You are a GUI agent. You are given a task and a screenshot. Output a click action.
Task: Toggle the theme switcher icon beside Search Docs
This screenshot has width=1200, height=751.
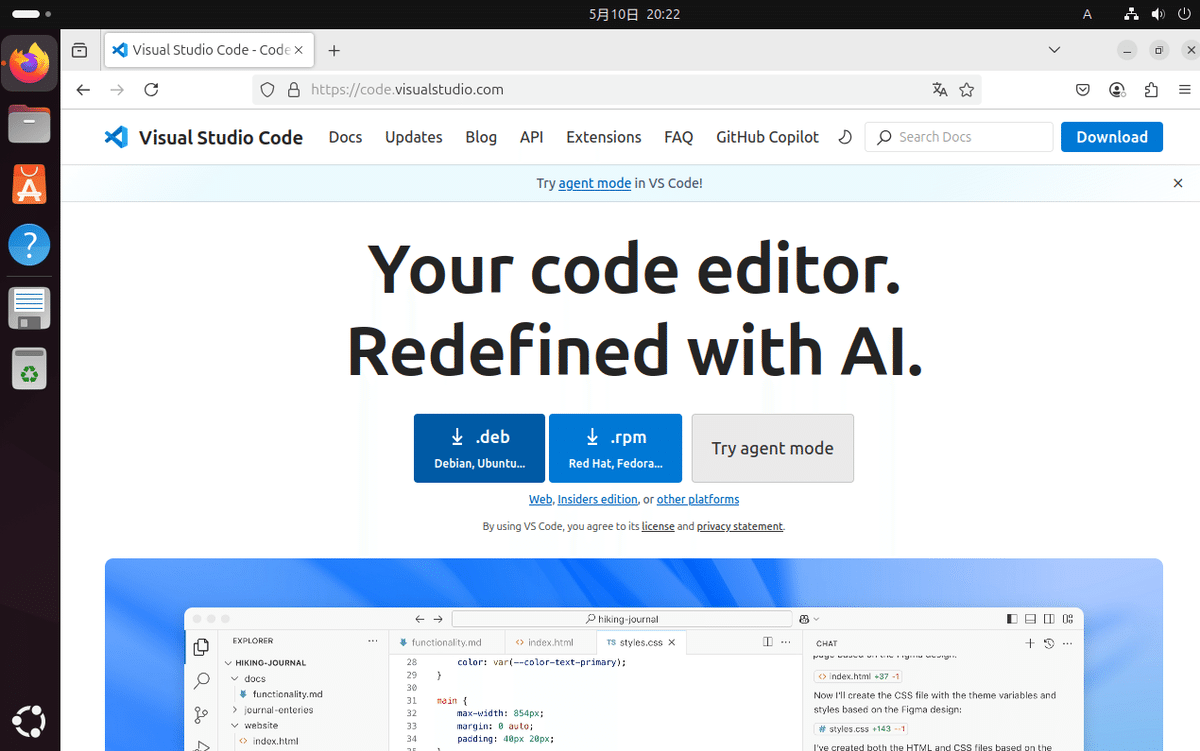point(844,137)
